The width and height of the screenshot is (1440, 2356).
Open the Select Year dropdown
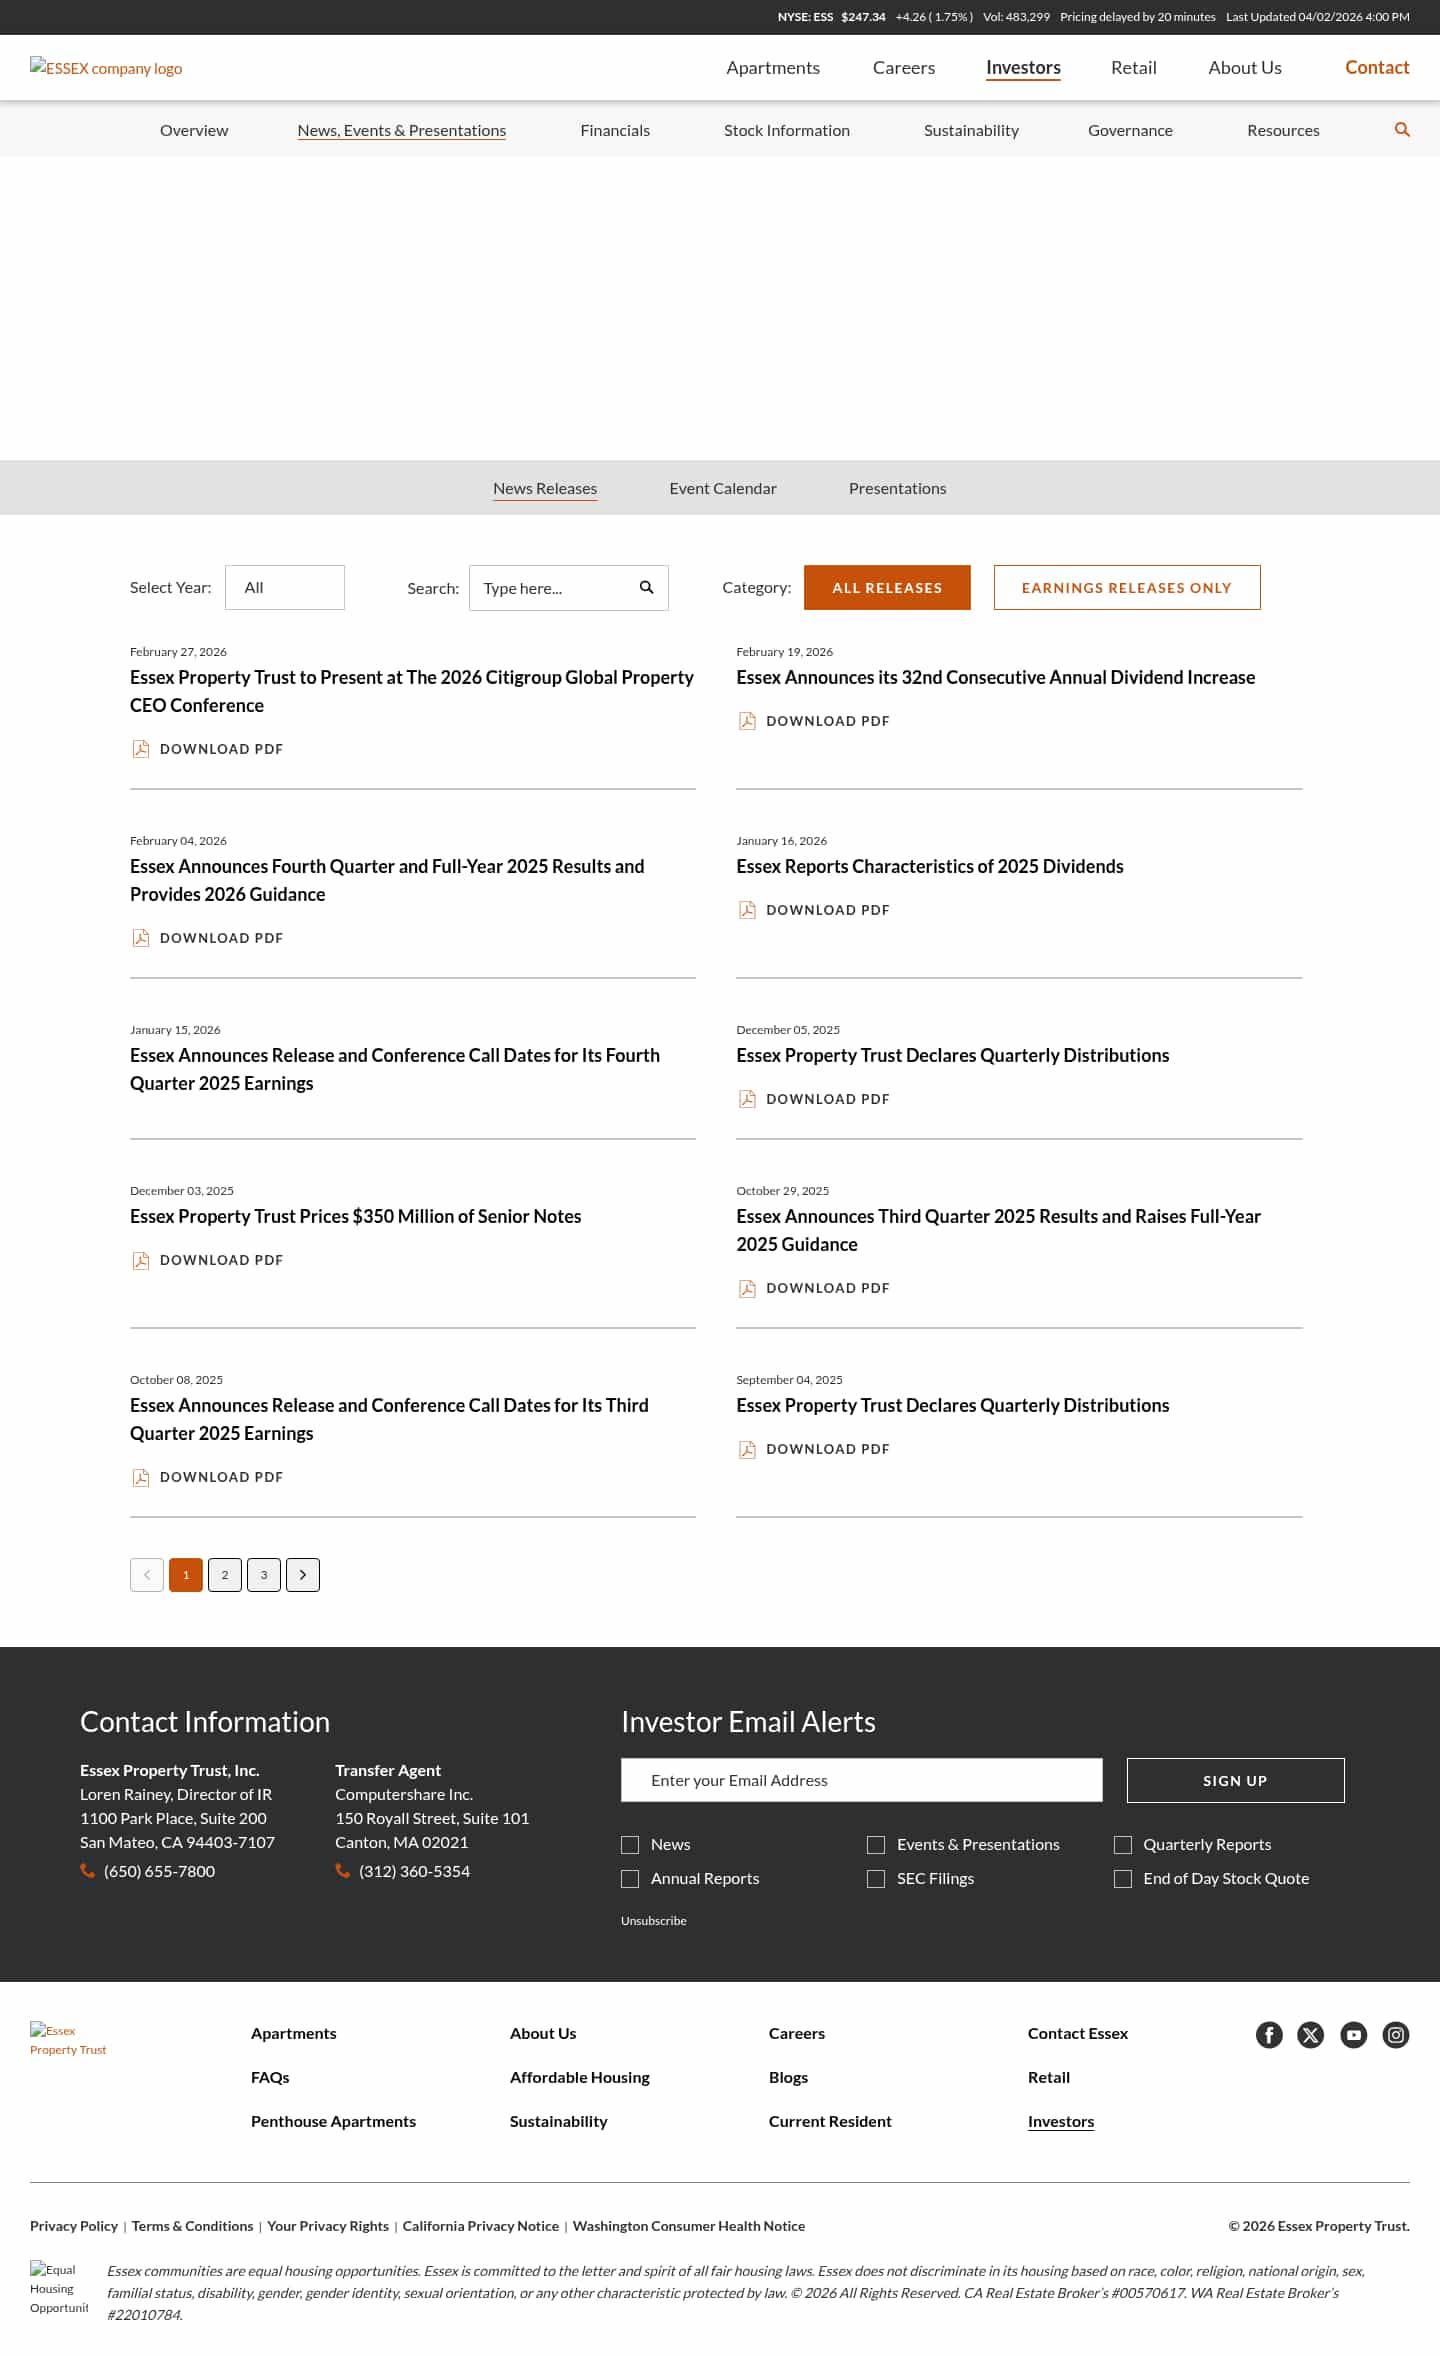click(285, 587)
